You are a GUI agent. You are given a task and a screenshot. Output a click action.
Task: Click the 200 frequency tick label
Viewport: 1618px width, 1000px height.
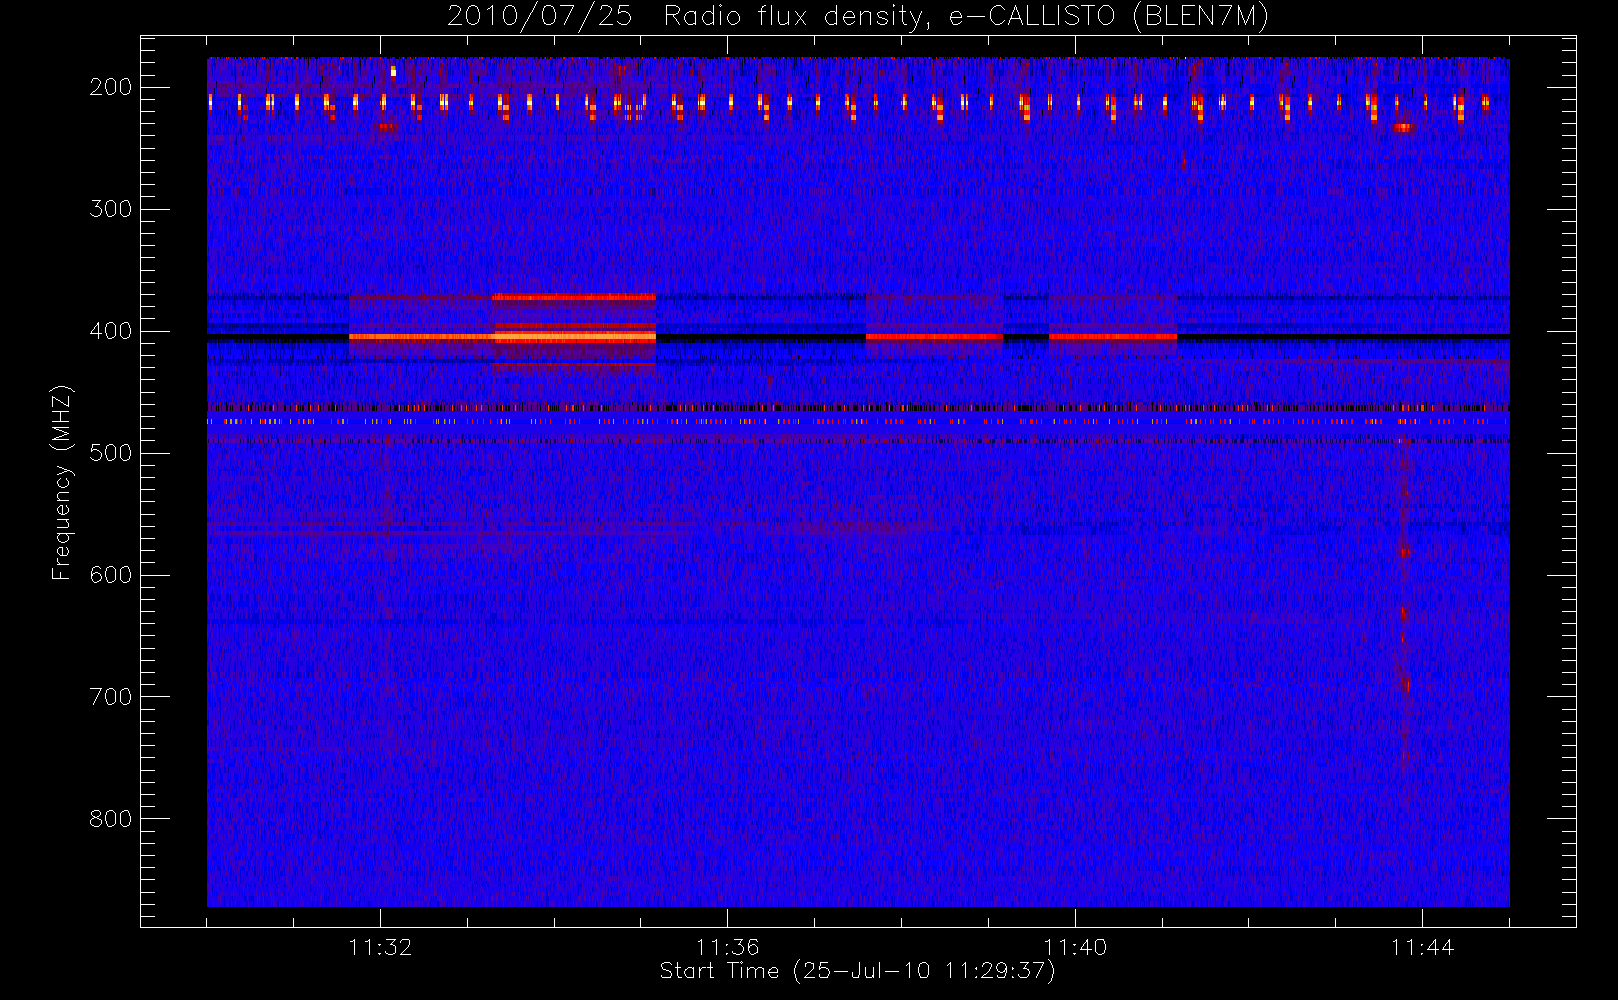111,87
